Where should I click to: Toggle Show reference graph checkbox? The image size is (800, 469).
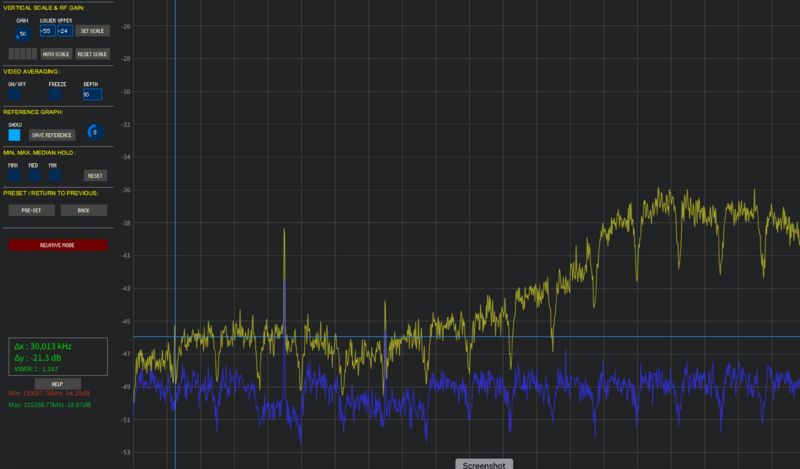point(15,134)
